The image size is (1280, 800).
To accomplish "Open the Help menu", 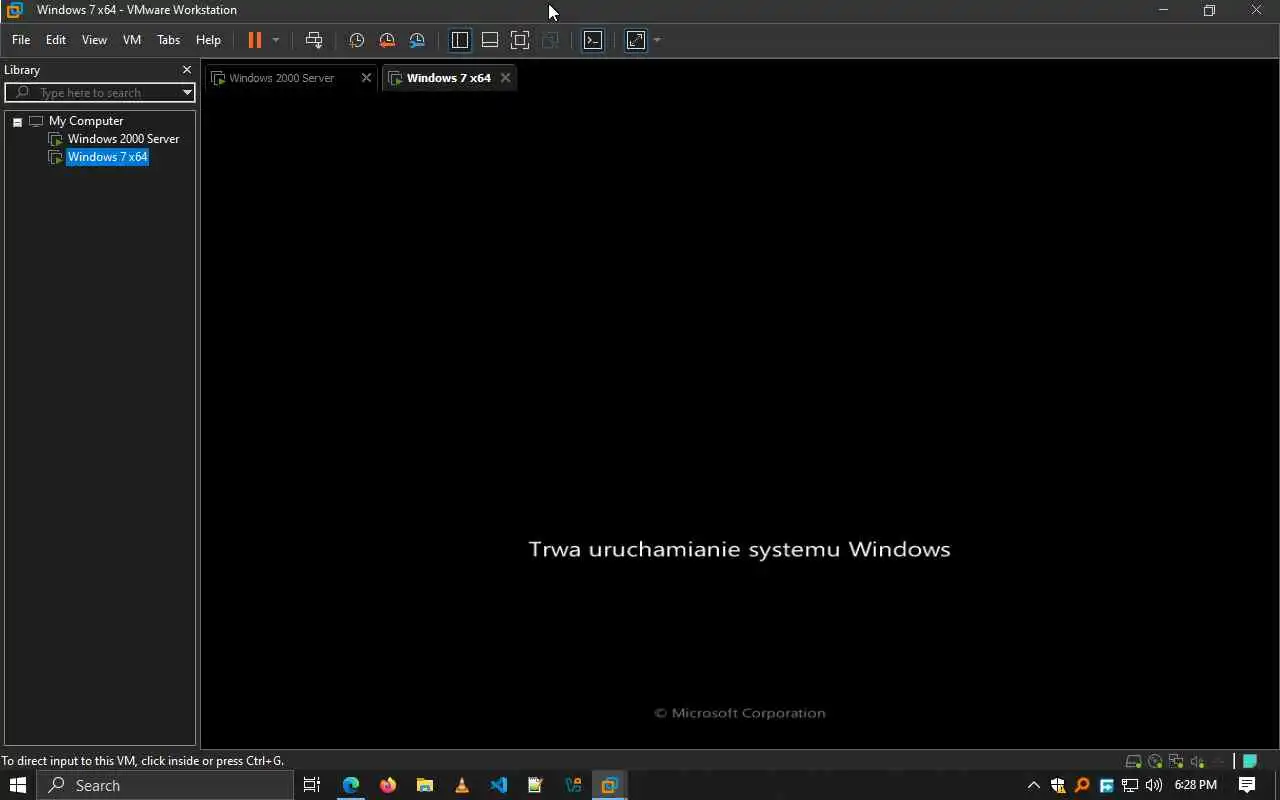I will click(208, 40).
